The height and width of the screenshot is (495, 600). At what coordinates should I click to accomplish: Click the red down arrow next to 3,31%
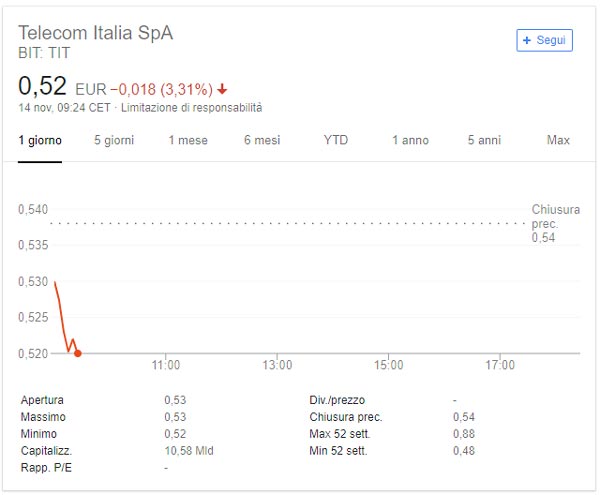click(x=222, y=90)
